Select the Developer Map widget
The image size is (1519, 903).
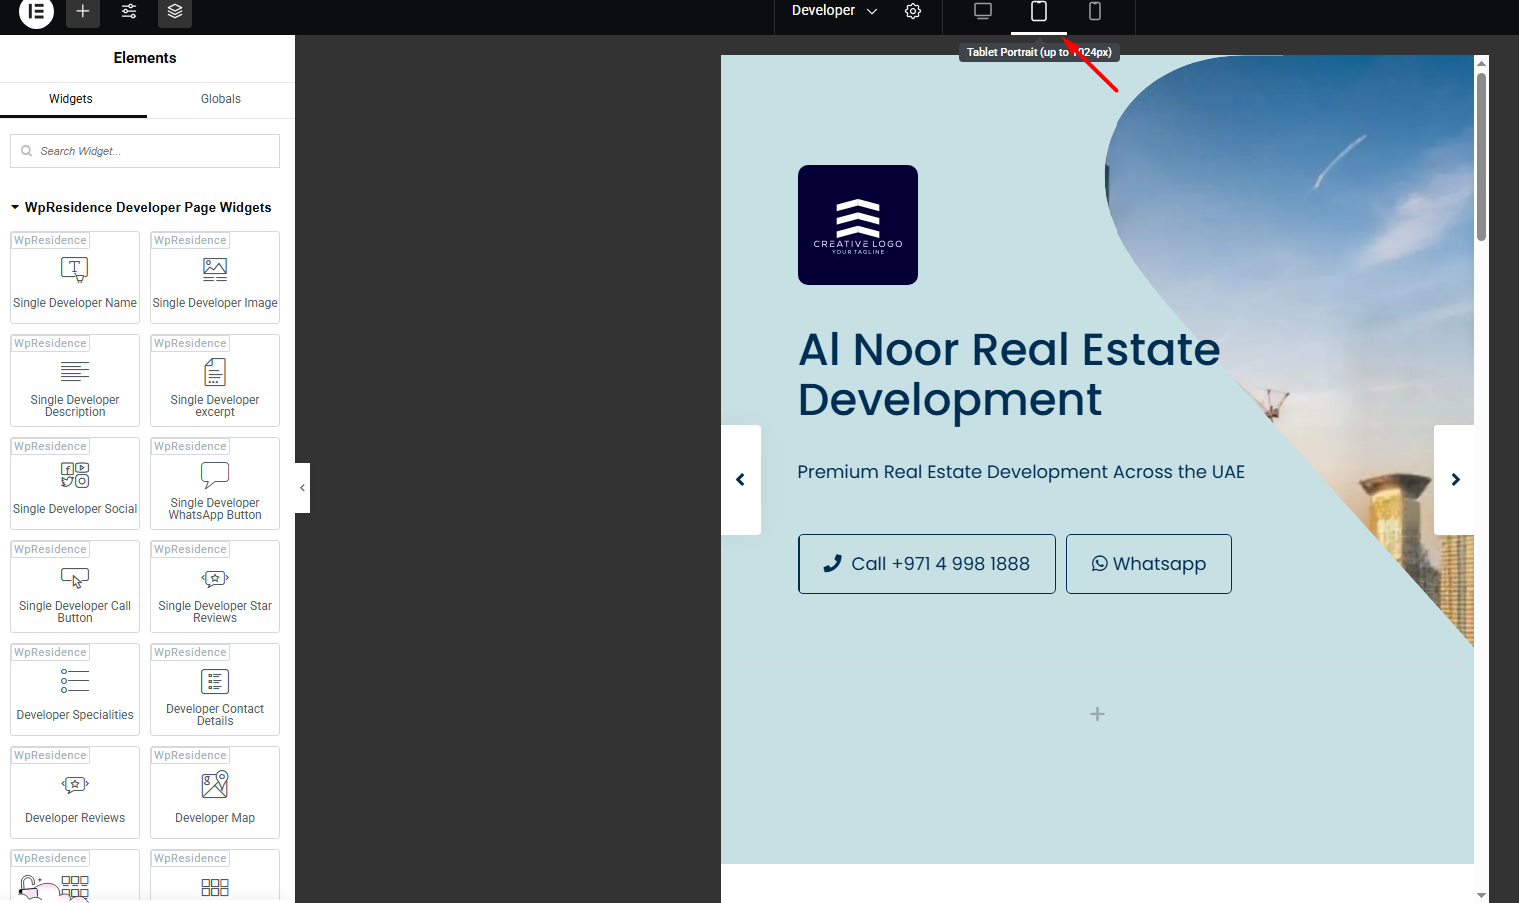click(215, 793)
